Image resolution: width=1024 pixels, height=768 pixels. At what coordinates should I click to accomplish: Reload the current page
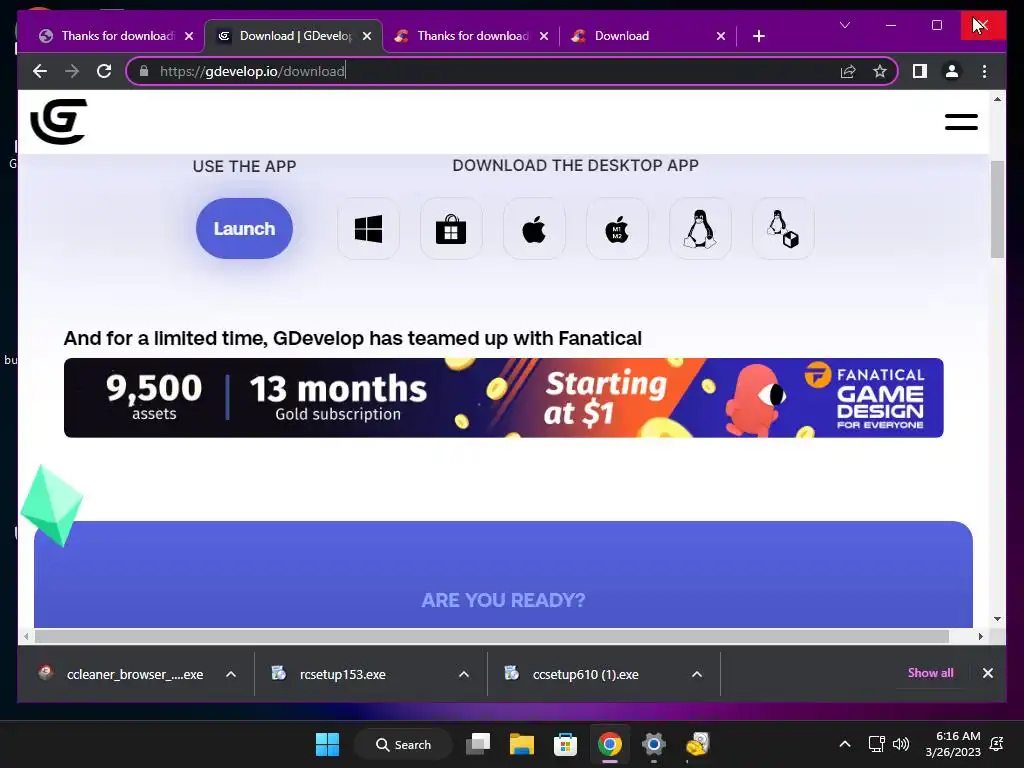(104, 71)
